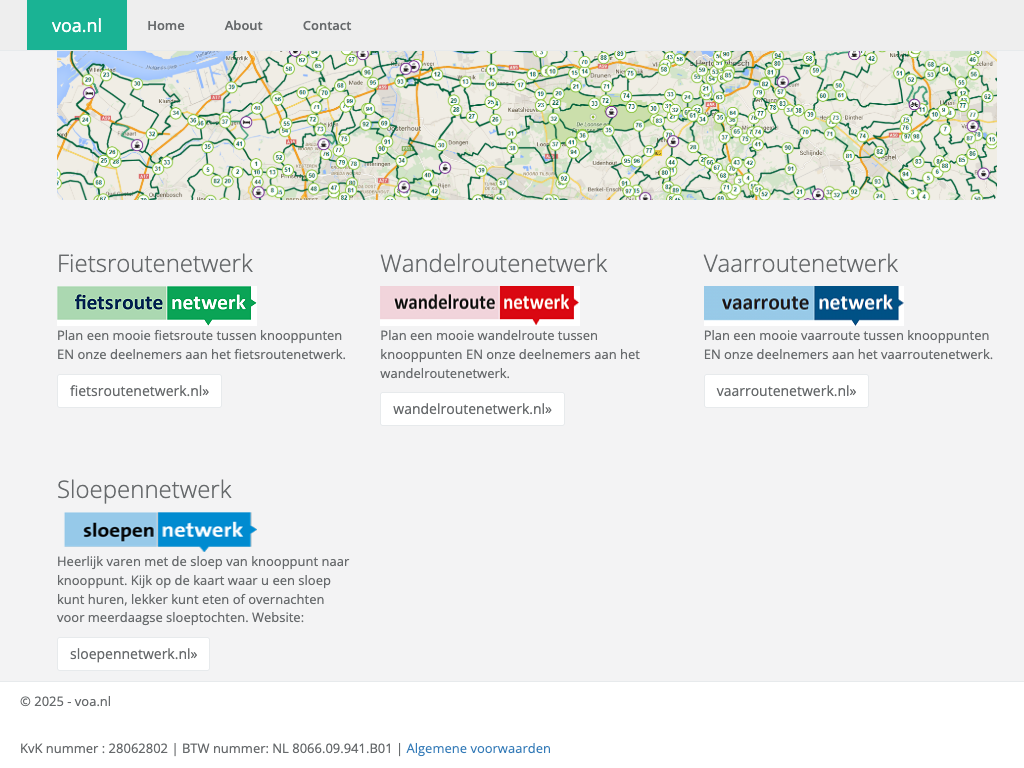Image resolution: width=1024 pixels, height=768 pixels.
Task: Open the Home menu item
Action: coord(166,26)
